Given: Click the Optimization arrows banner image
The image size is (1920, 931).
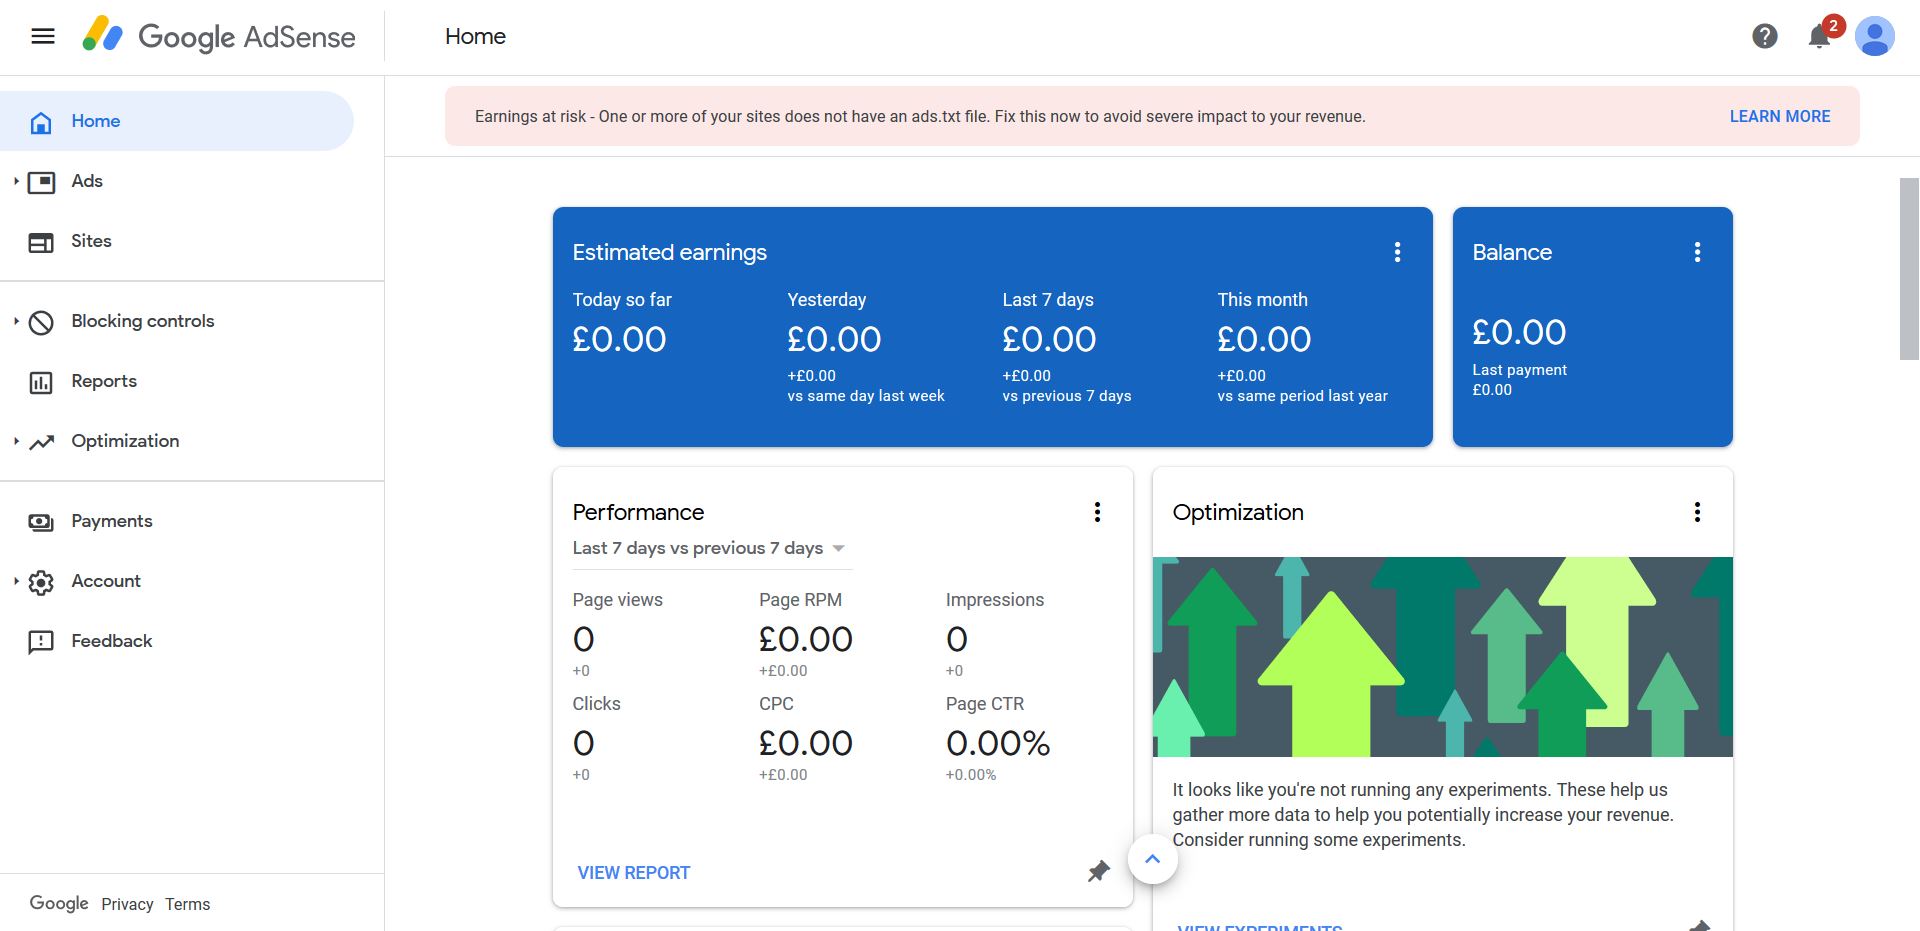Looking at the screenshot, I should (x=1442, y=657).
